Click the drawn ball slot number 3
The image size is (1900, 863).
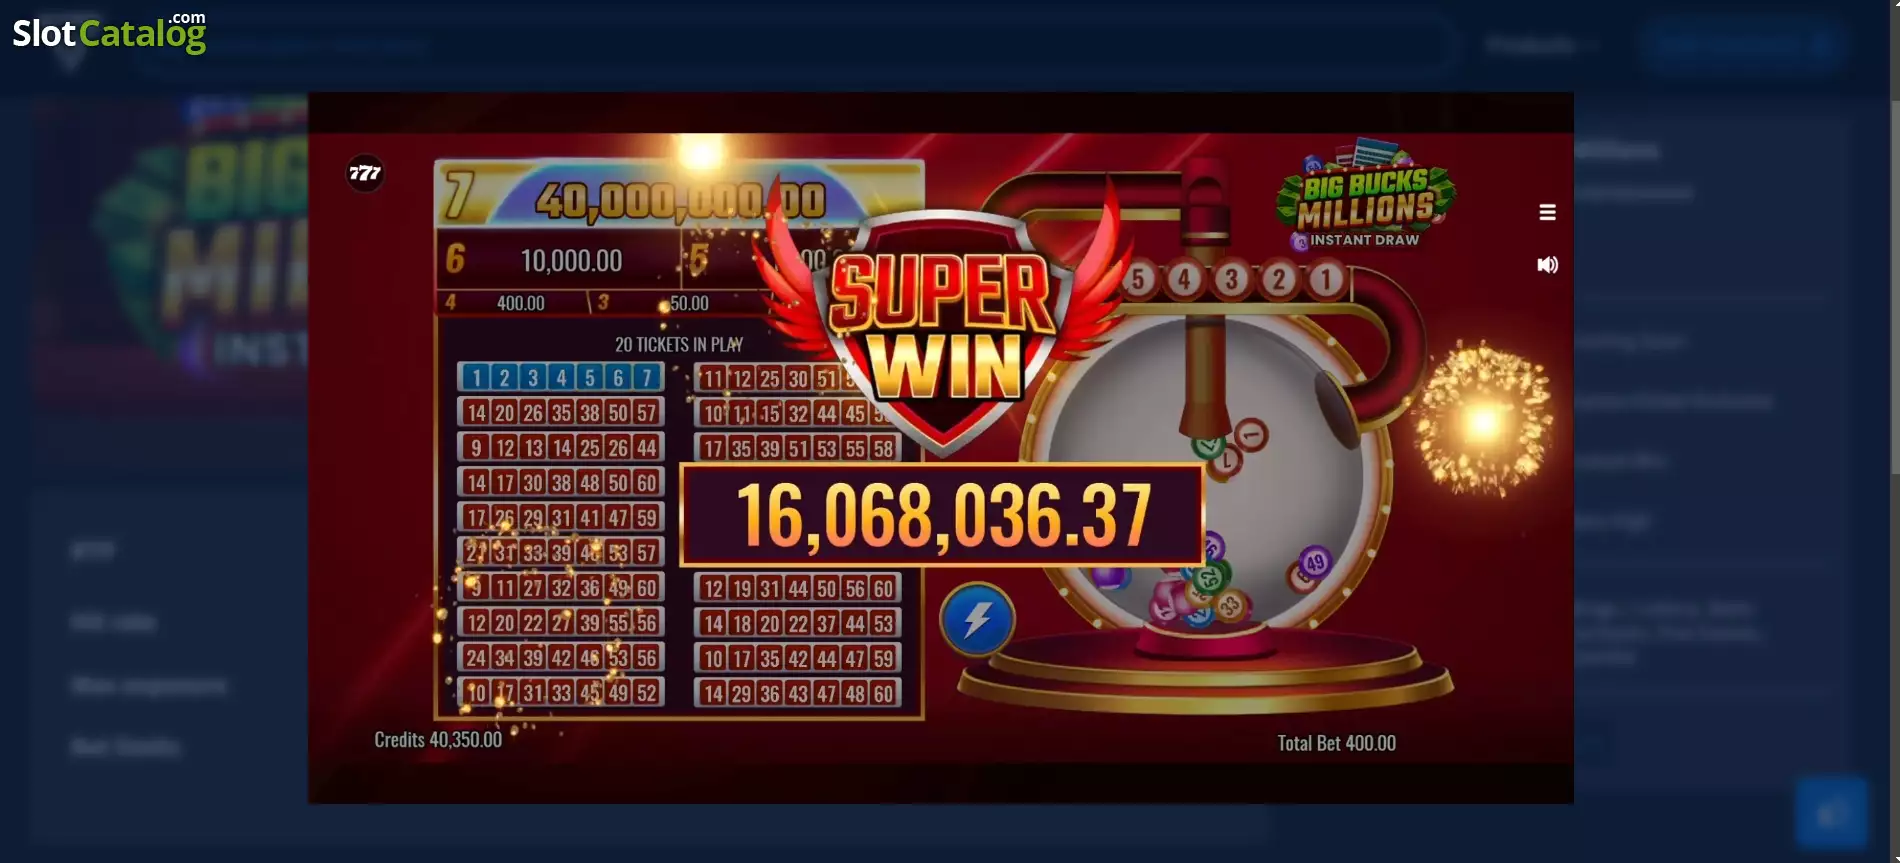1232,279
